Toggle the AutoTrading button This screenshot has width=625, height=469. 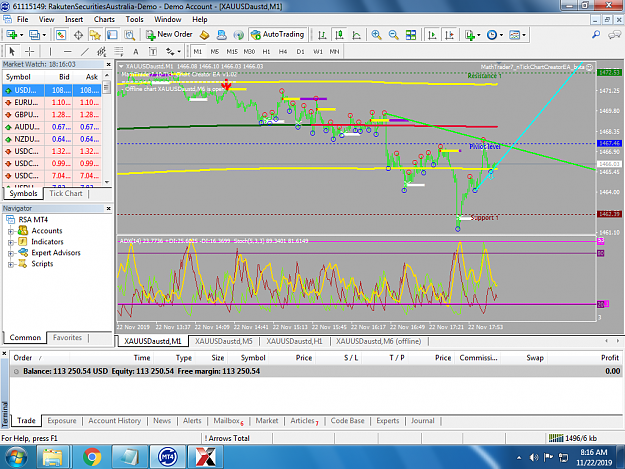pyautogui.click(x=278, y=35)
